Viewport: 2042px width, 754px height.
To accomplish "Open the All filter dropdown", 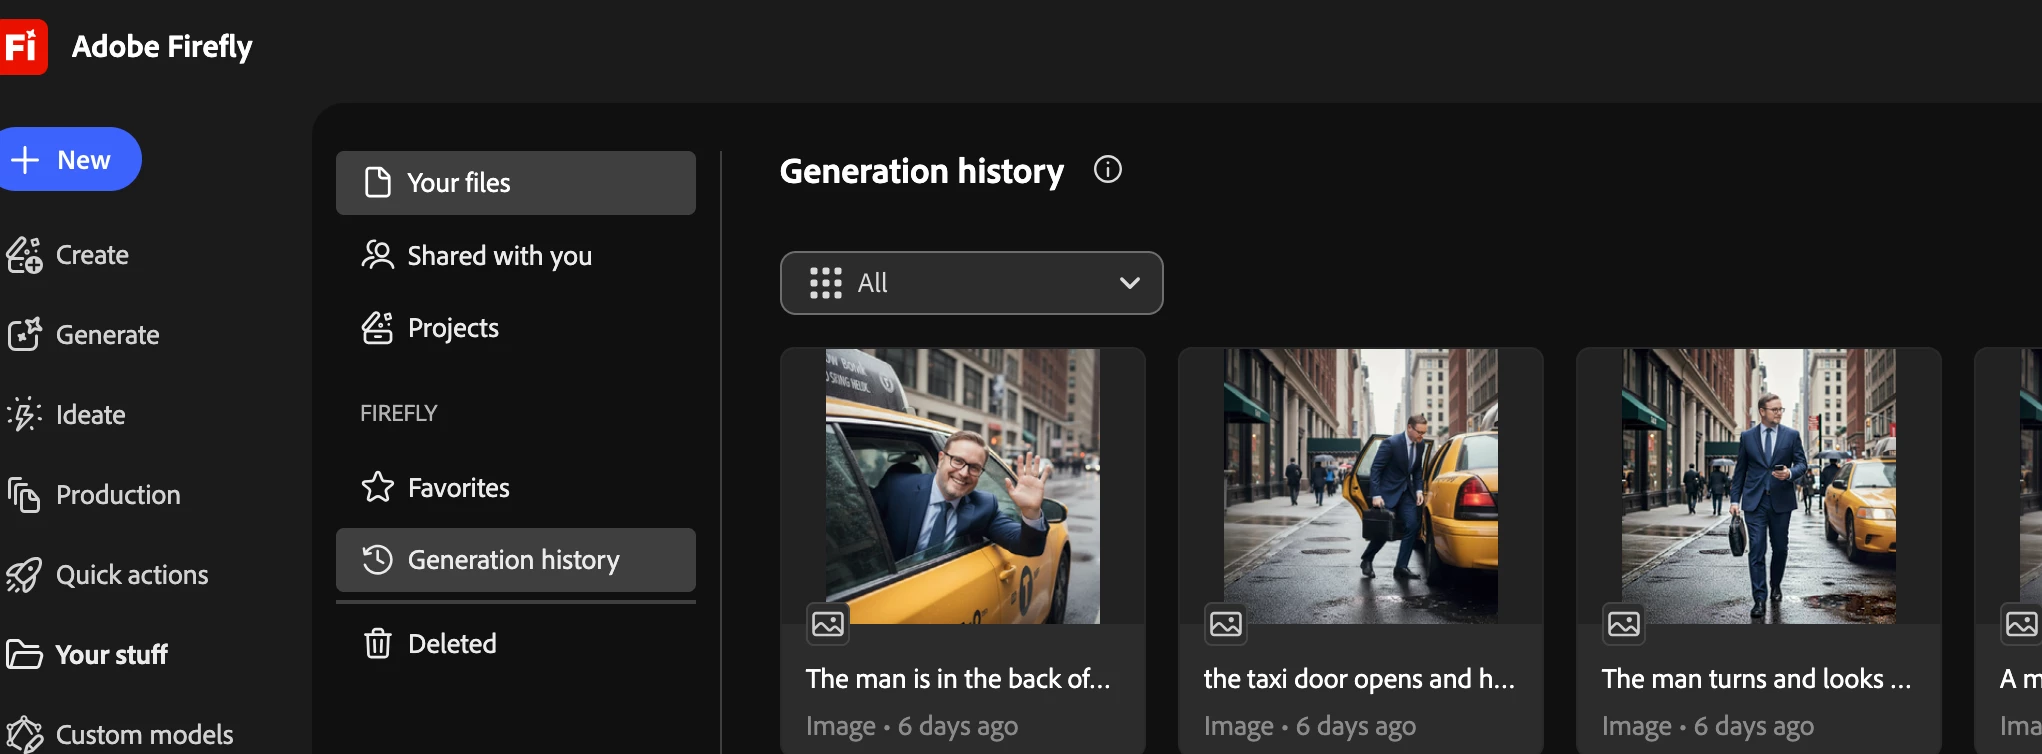I will [x=972, y=283].
